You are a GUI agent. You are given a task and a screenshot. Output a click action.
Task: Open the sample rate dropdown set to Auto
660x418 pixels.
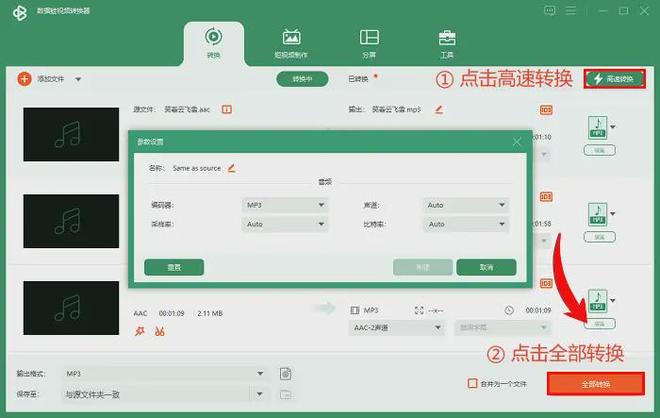285,224
